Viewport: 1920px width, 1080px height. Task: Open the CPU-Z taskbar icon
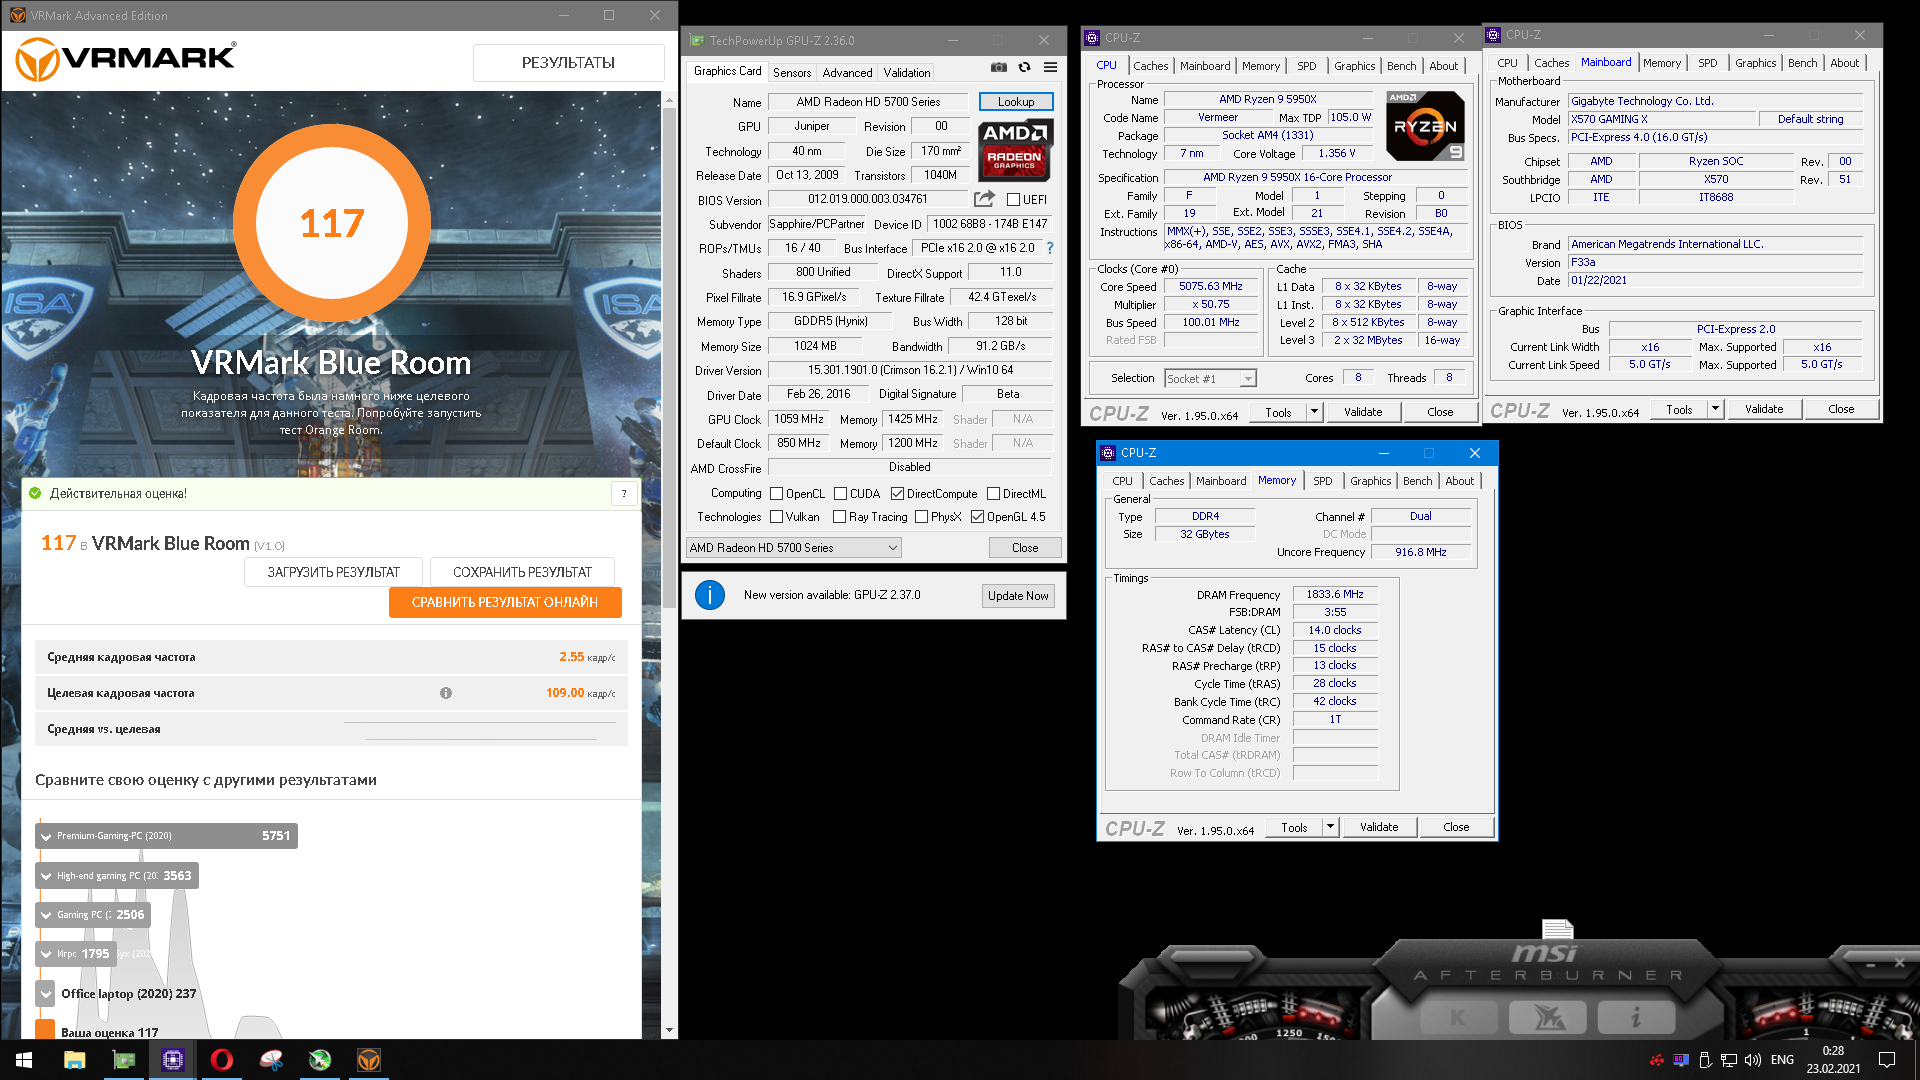[173, 1060]
